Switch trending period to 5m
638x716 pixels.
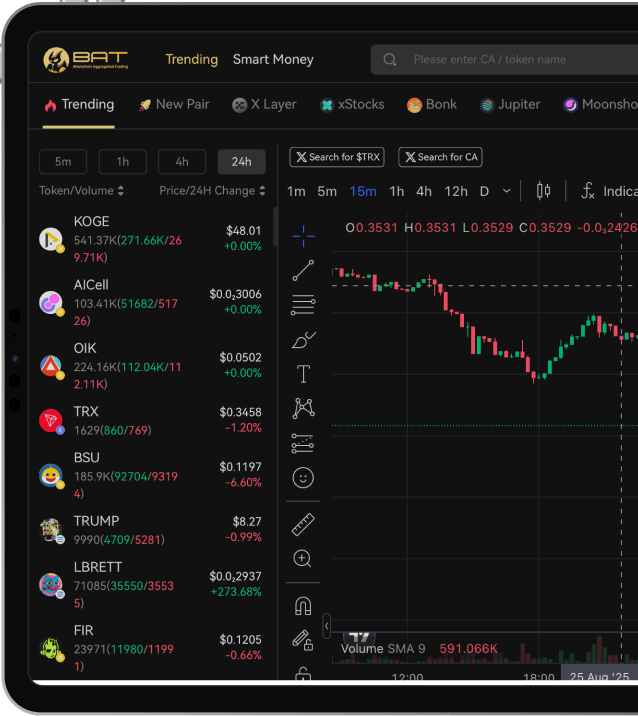pos(63,162)
